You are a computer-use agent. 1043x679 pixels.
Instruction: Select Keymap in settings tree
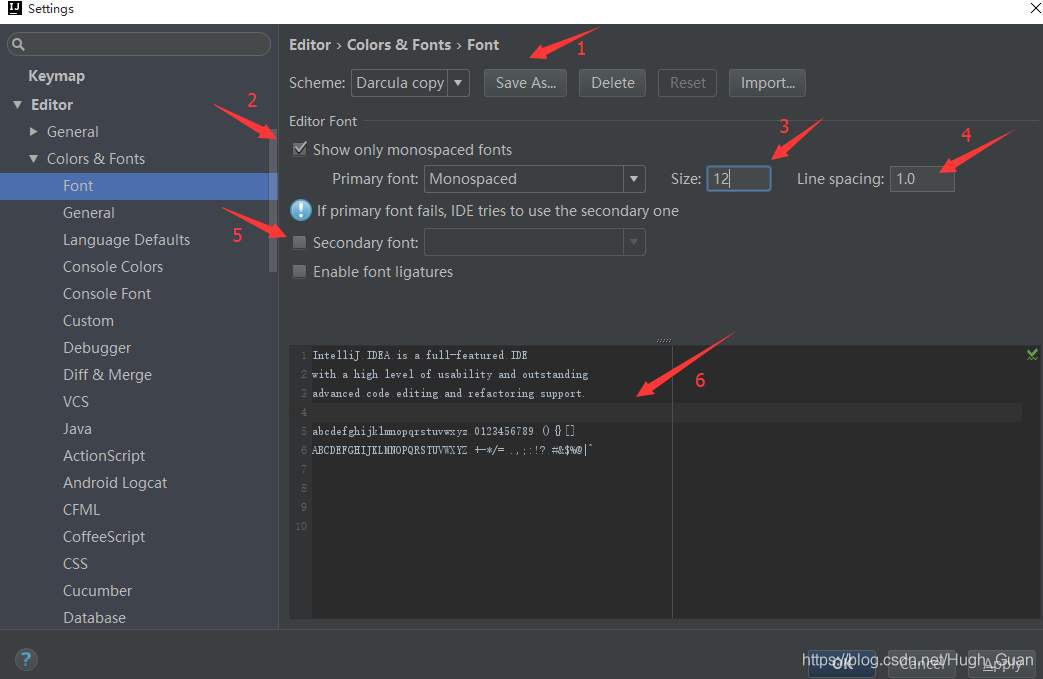[57, 76]
